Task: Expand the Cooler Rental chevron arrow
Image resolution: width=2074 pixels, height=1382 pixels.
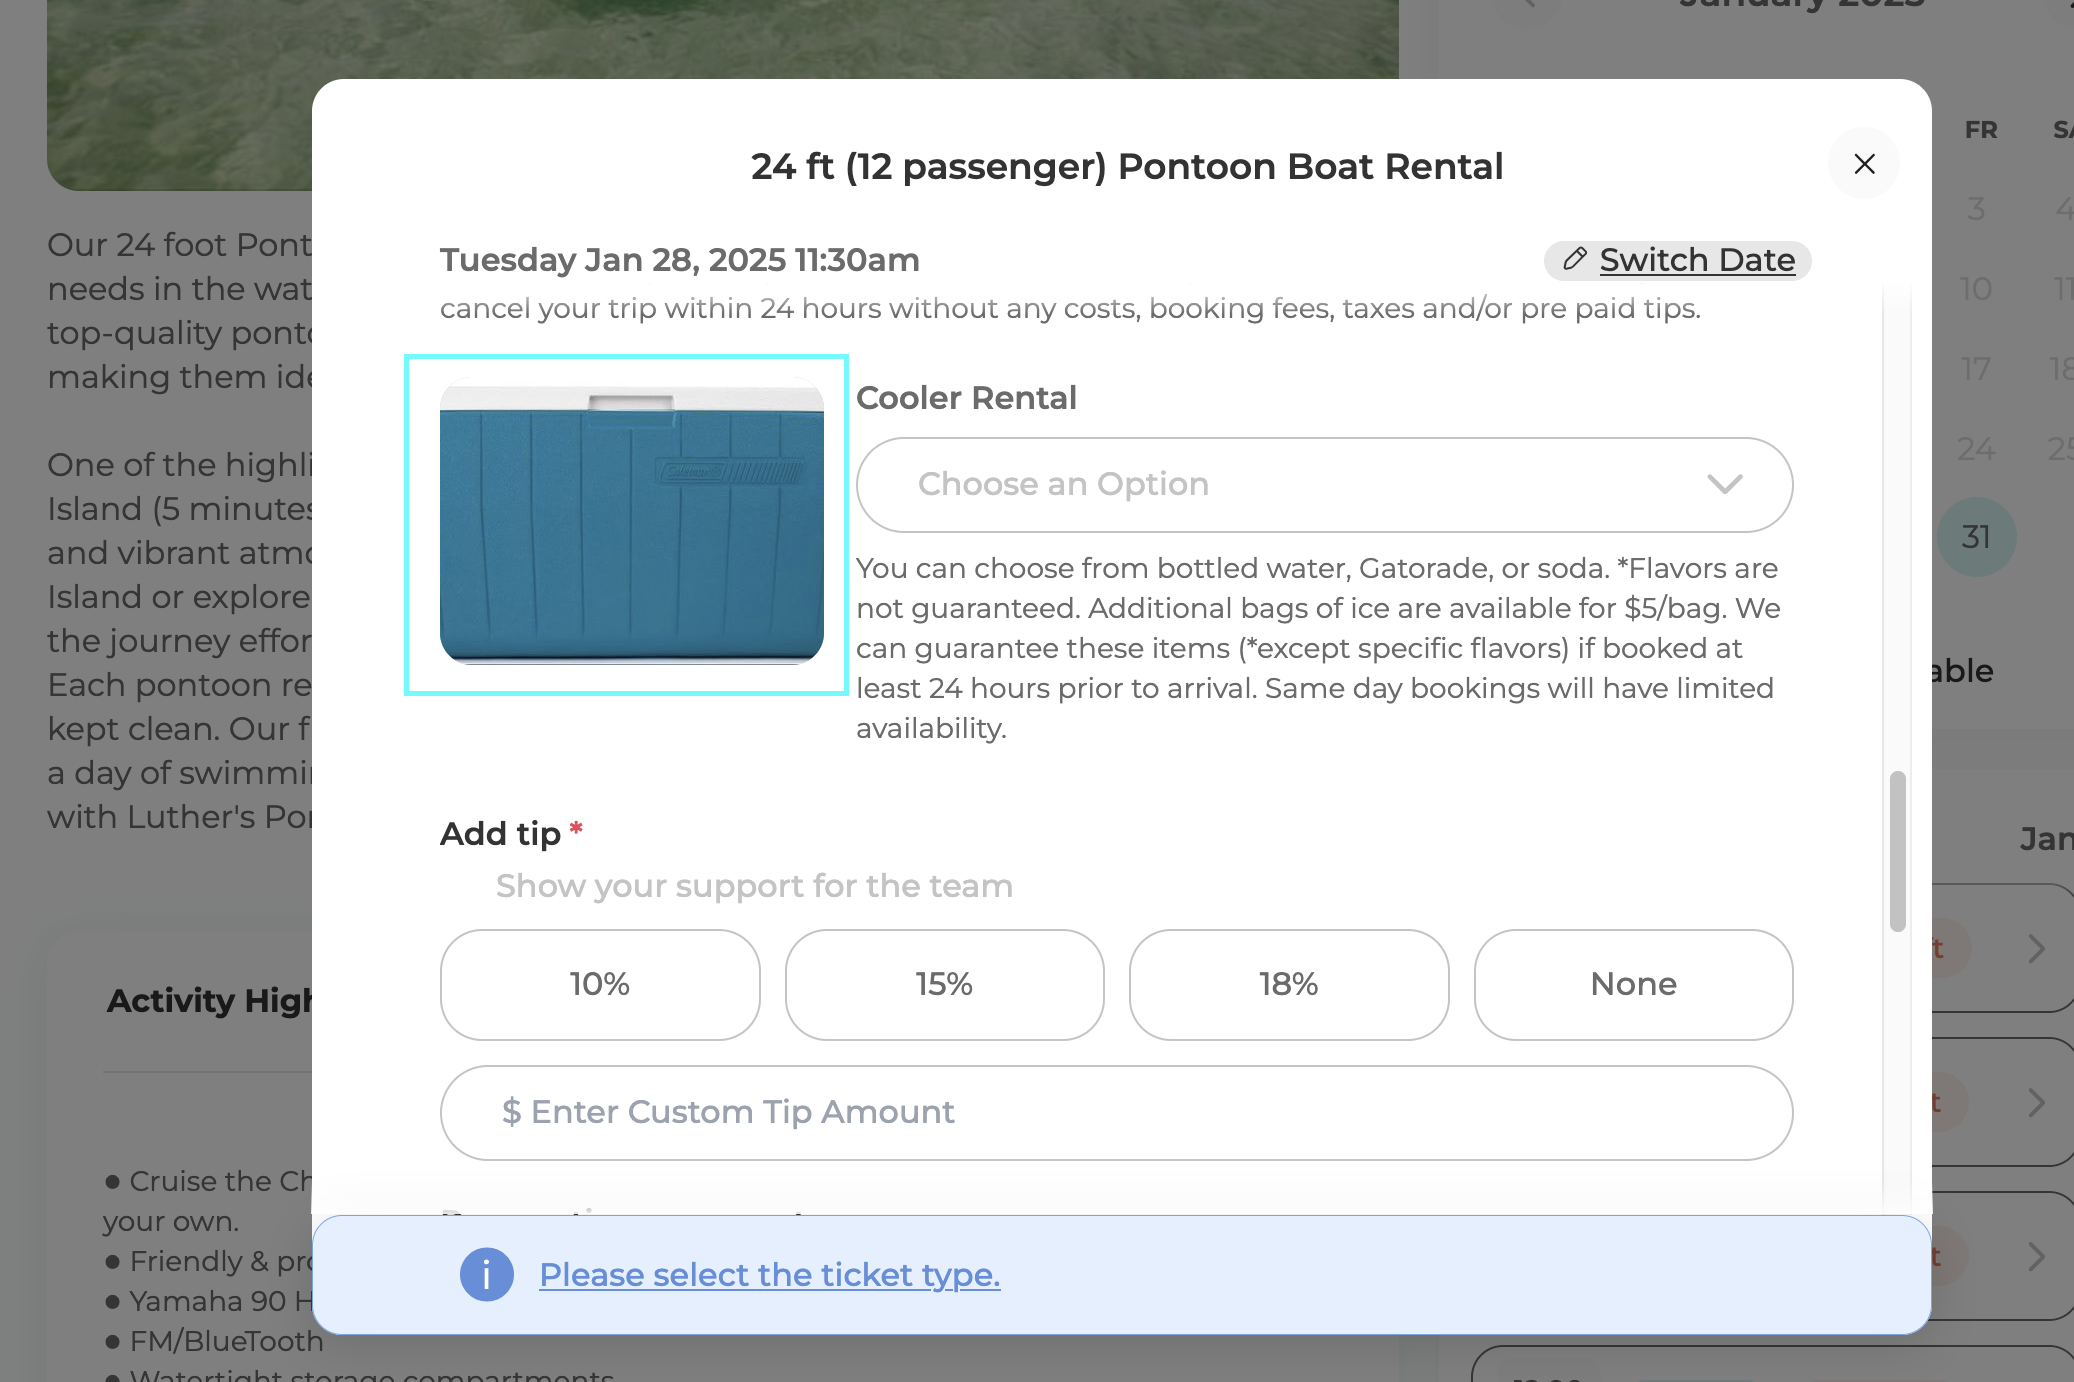Action: 1725,485
